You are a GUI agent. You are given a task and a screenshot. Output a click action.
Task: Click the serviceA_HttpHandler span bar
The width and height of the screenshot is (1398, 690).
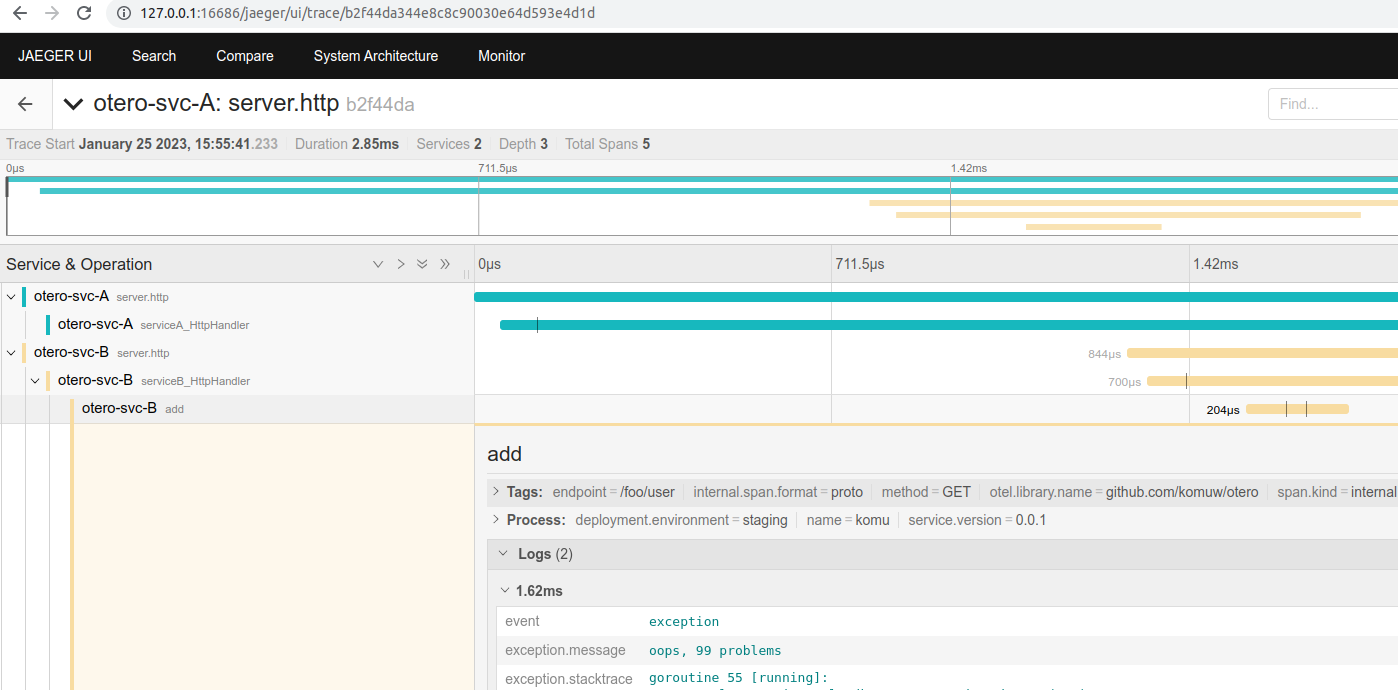(949, 325)
